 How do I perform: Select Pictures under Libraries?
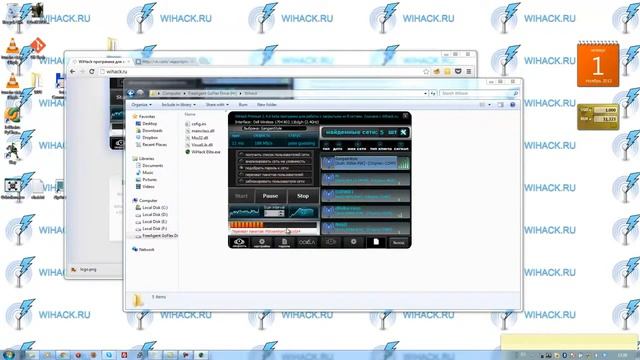[x=146, y=180]
